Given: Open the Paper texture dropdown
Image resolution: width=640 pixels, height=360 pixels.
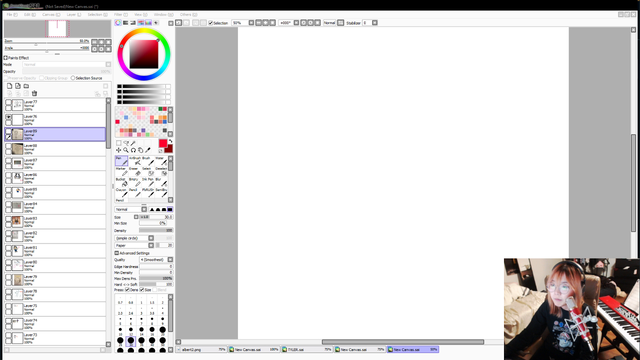Looking at the screenshot, I should click(134, 245).
